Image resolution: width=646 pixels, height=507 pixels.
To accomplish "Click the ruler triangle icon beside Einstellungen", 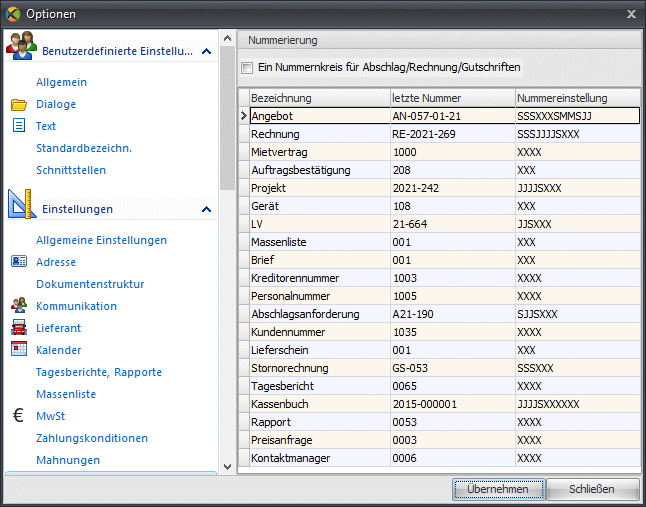I will [x=22, y=204].
